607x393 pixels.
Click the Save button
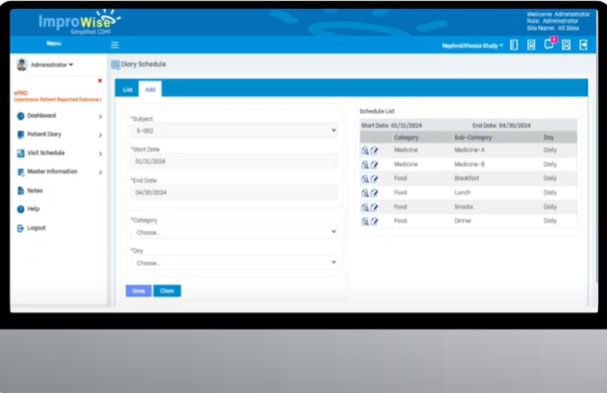[x=139, y=291]
